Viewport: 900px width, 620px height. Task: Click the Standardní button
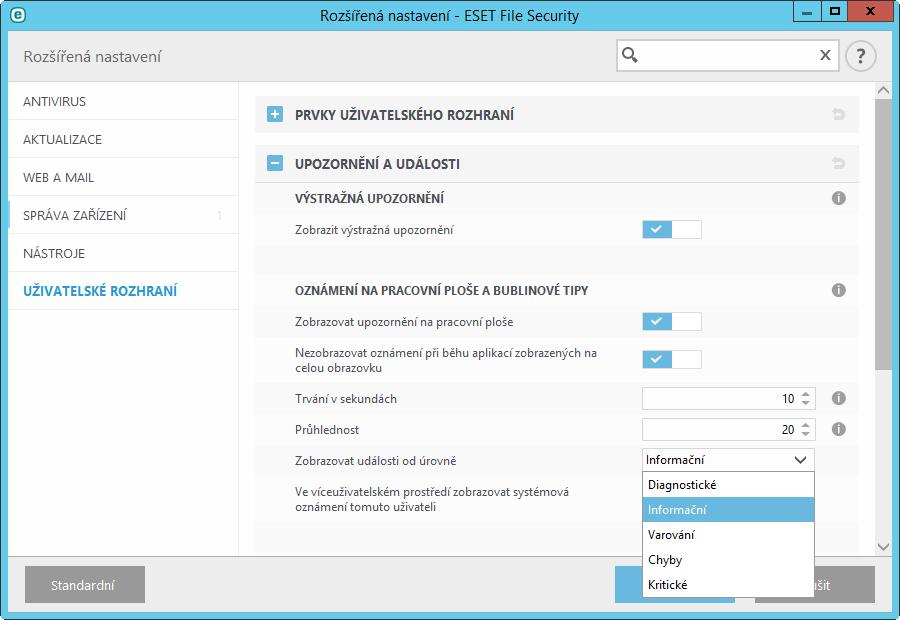84,584
